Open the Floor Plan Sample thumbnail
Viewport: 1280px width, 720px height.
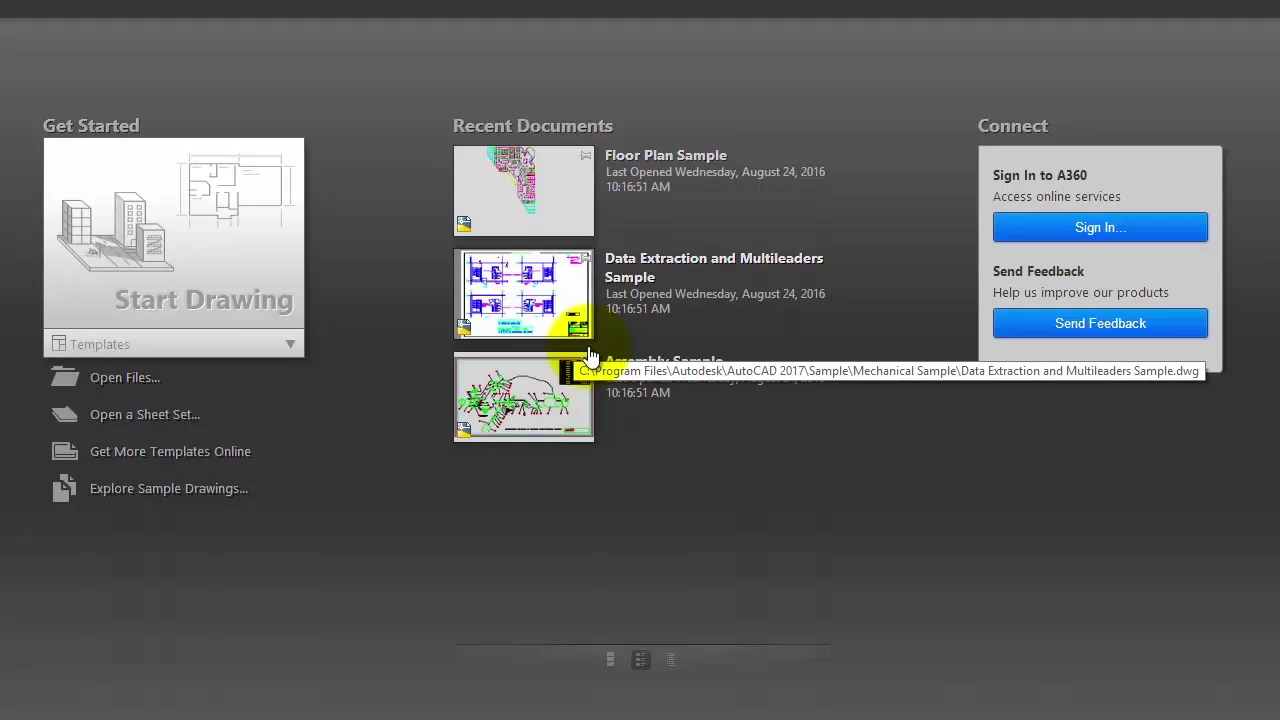tap(524, 191)
